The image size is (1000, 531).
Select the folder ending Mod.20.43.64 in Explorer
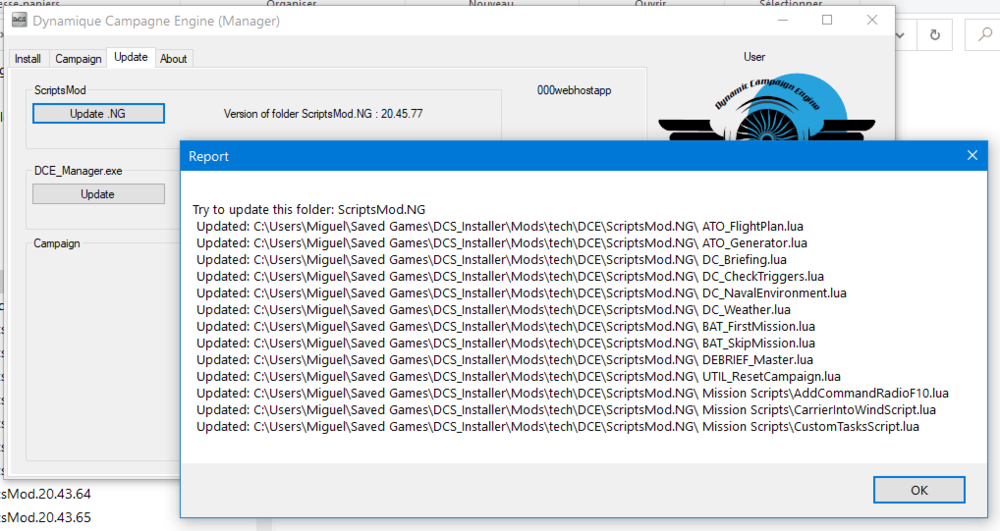click(x=45, y=494)
